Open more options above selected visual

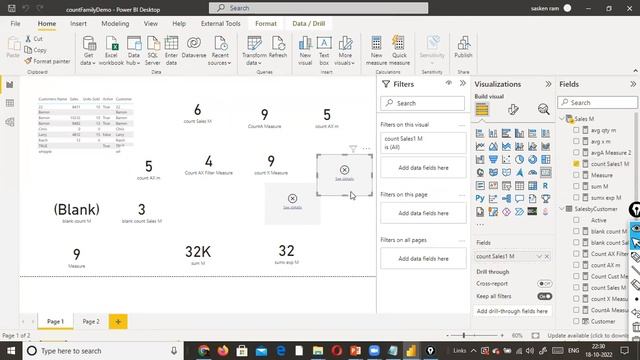tap(366, 149)
